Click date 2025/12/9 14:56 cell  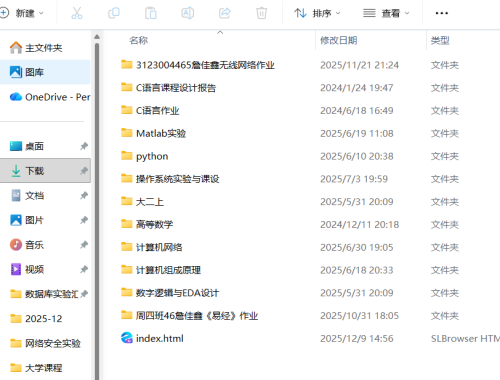pos(357,339)
